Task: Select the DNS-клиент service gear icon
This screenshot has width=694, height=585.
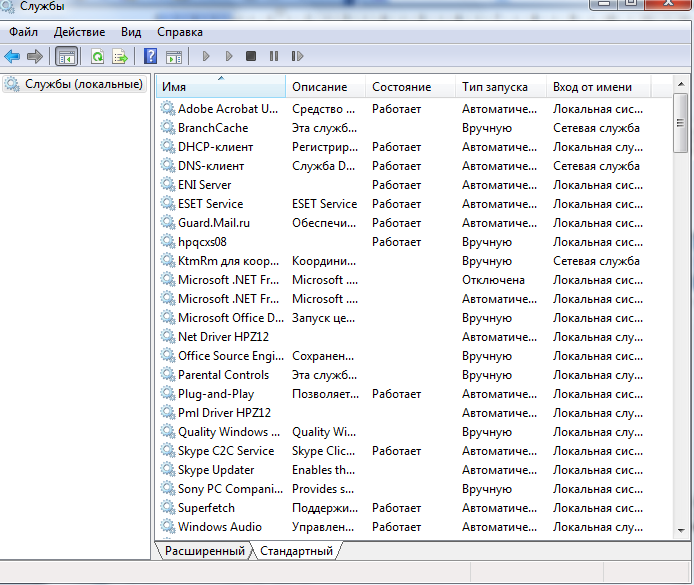Action: point(168,165)
